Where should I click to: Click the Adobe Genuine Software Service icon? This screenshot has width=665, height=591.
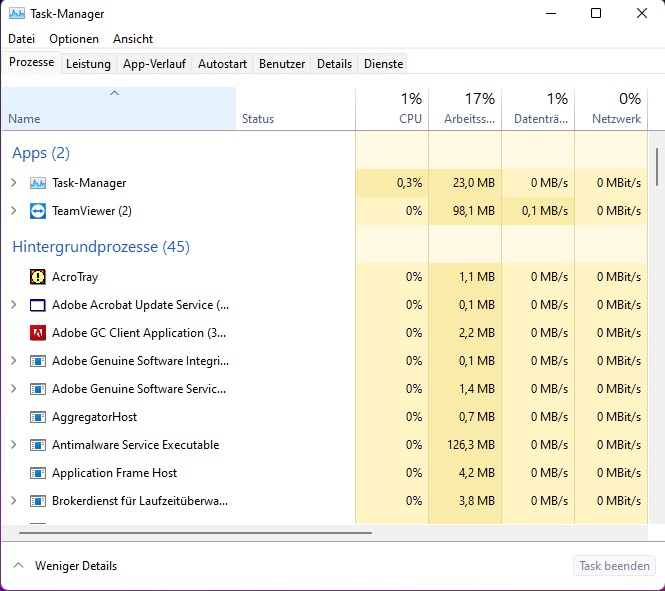tap(38, 389)
